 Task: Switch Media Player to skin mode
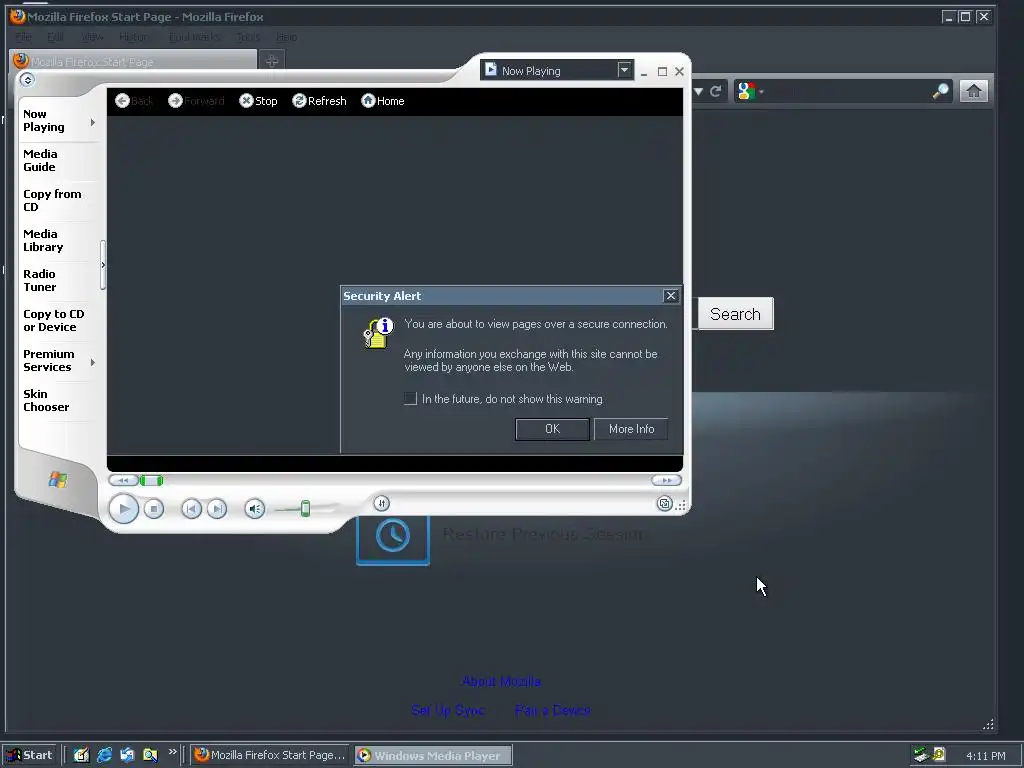tap(664, 504)
